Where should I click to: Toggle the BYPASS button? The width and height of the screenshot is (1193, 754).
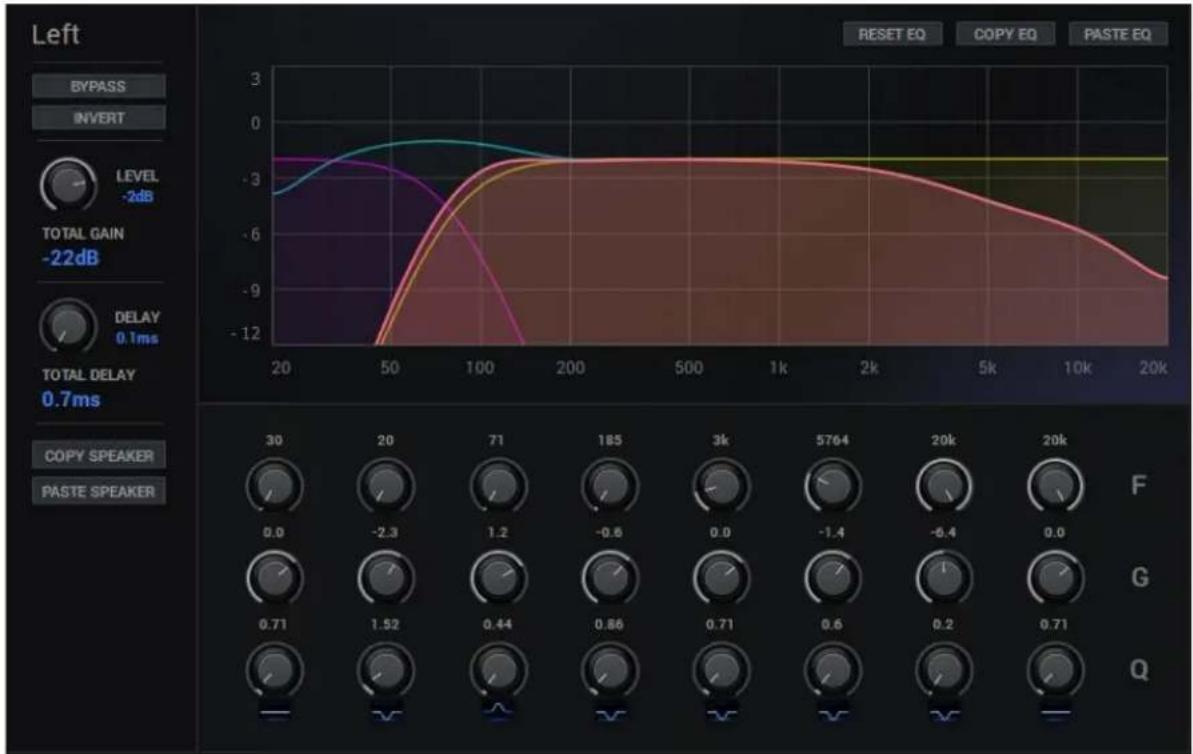[x=98, y=86]
